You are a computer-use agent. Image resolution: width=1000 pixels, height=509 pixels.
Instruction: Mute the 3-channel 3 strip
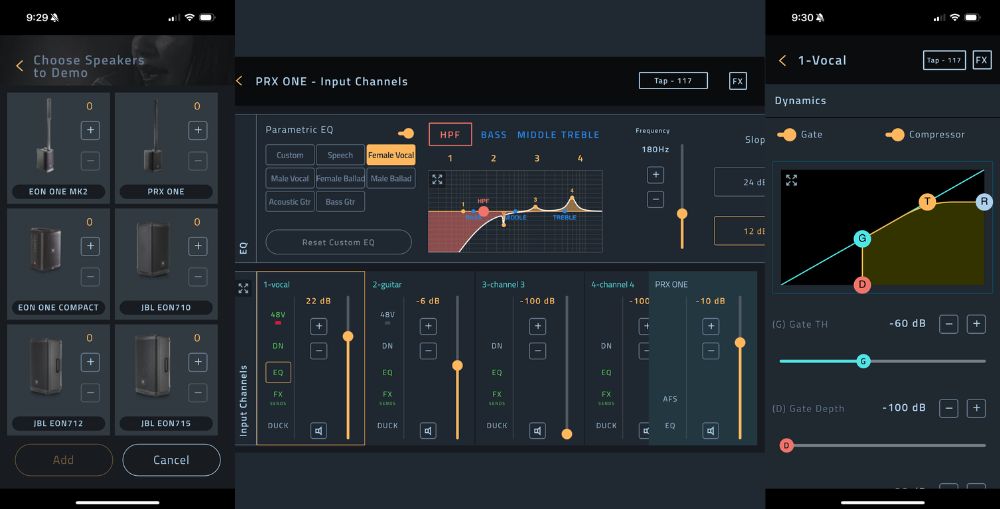(538, 431)
